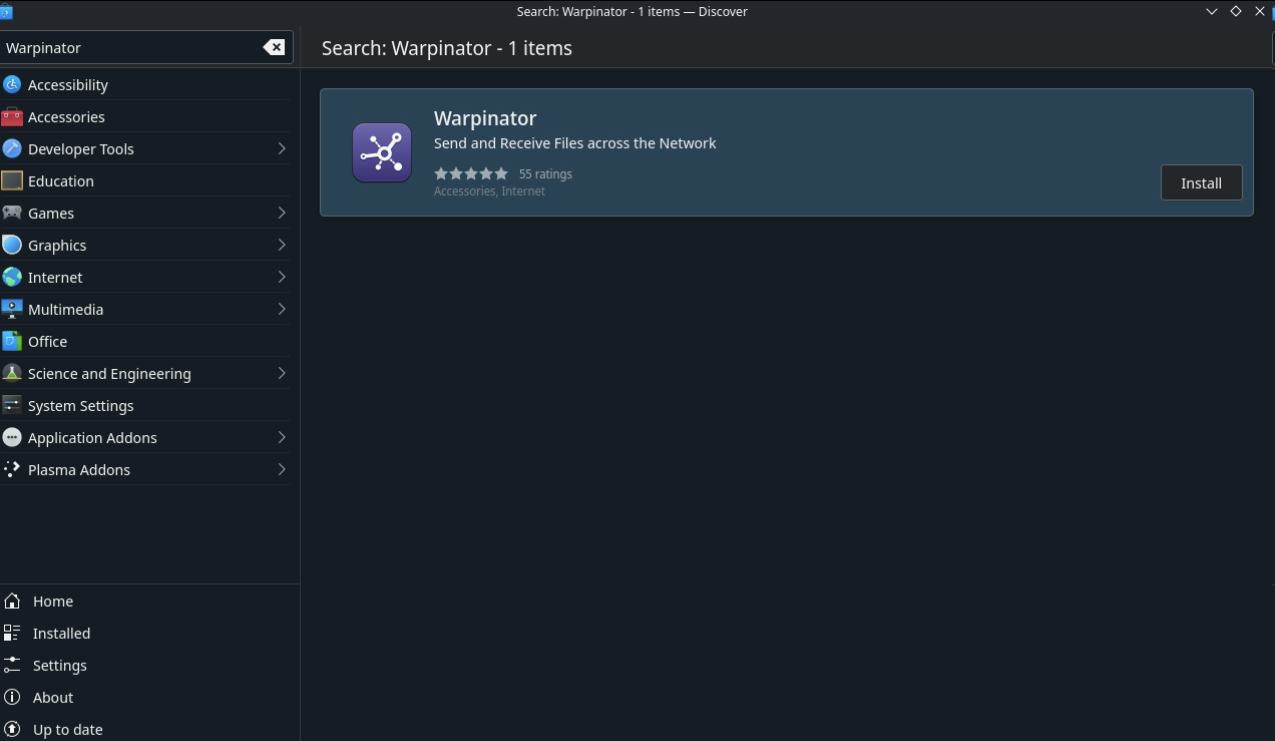This screenshot has height=741, width=1275.
Task: Click the About info icon
Action: point(12,697)
